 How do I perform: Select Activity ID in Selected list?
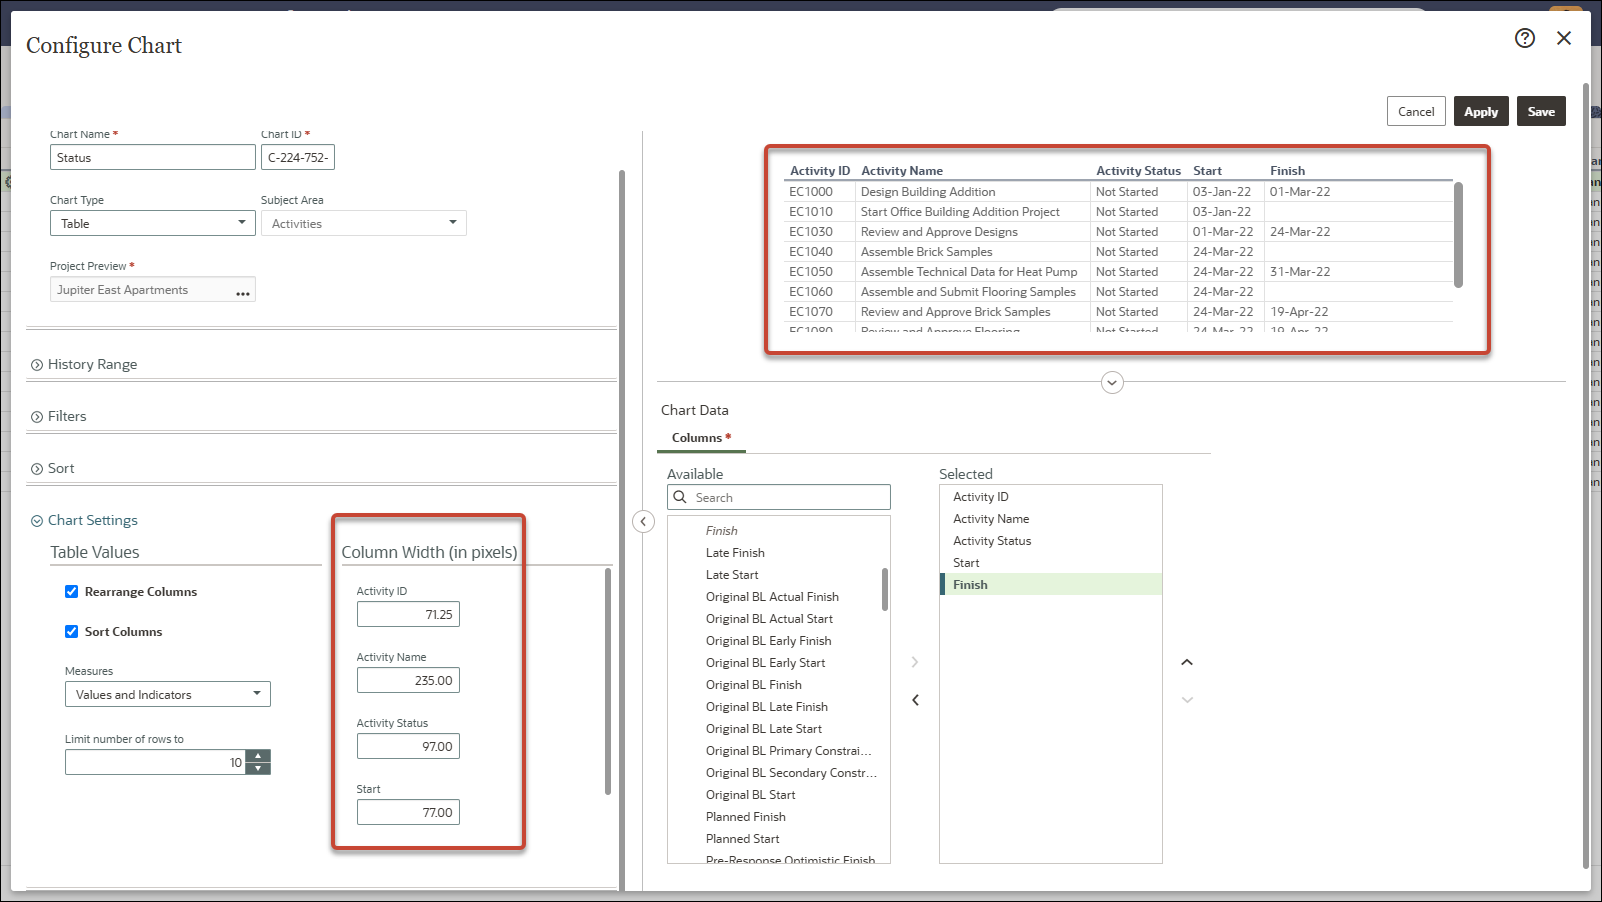coord(1051,497)
